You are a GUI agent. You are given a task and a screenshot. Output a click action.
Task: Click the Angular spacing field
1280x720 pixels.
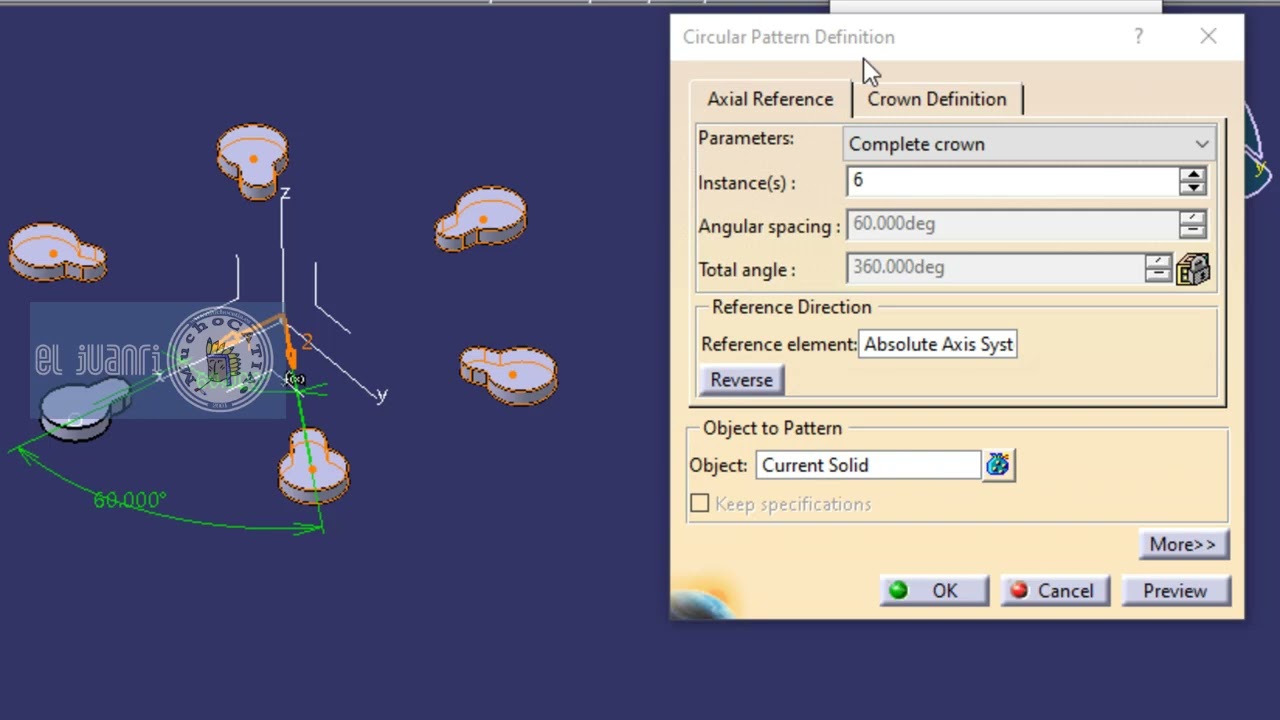pos(1012,224)
